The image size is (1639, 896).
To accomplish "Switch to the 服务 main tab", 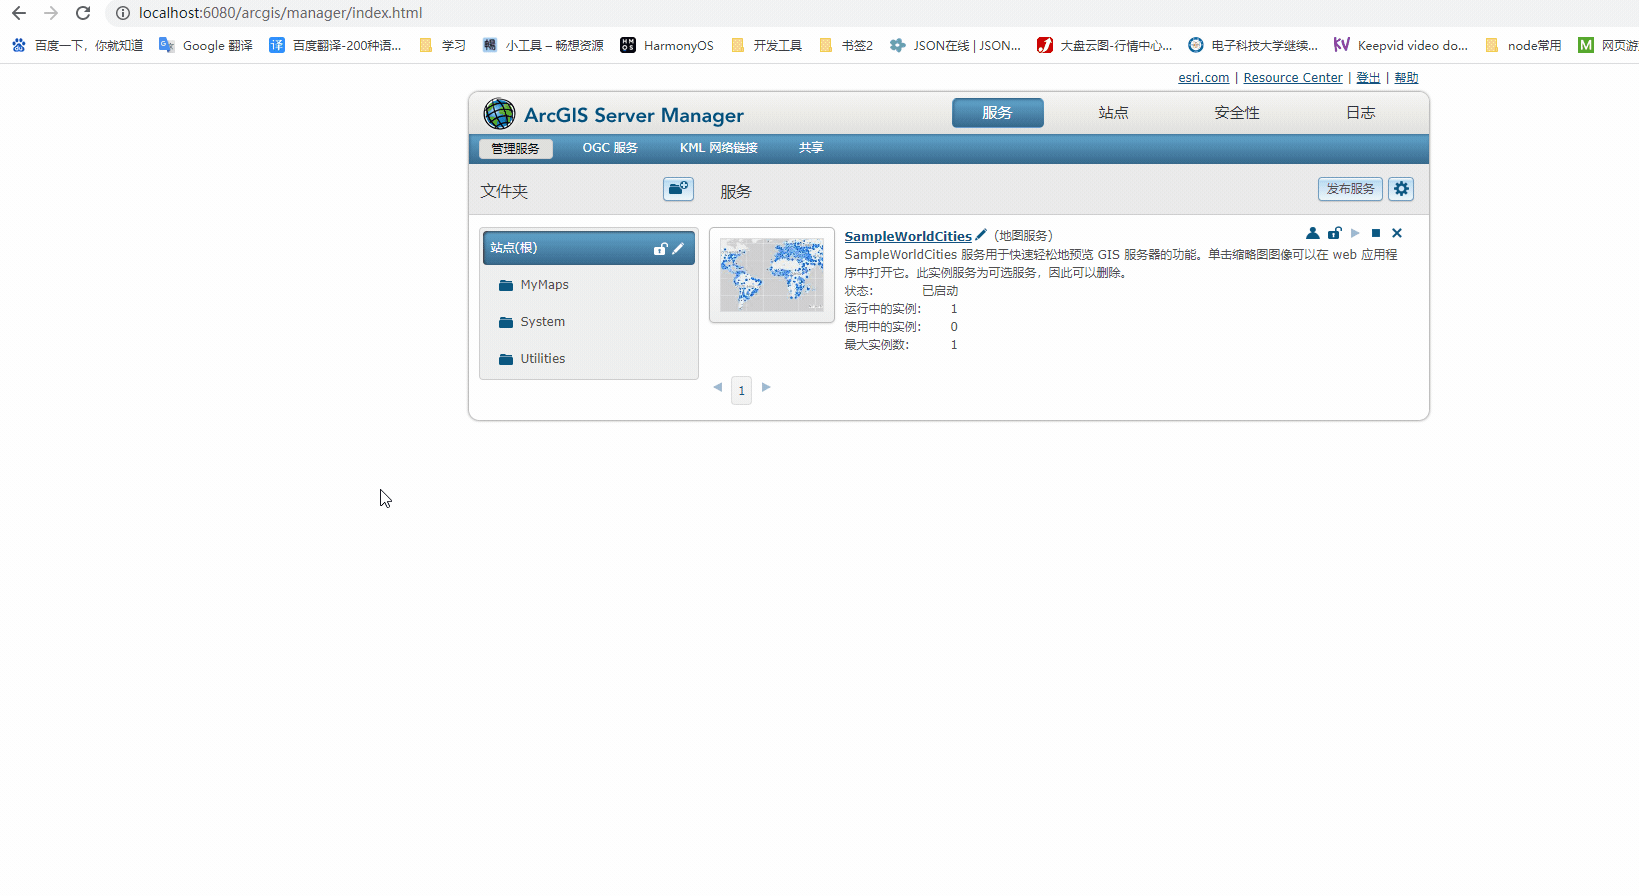I will (x=997, y=113).
